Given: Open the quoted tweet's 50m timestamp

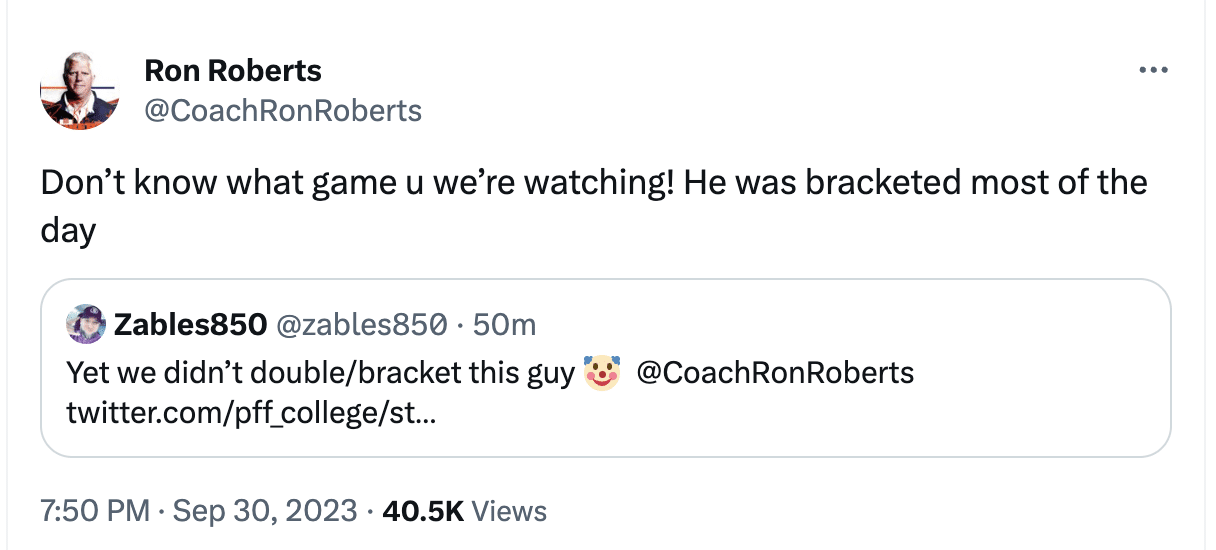Looking at the screenshot, I should pyautogui.click(x=504, y=324).
